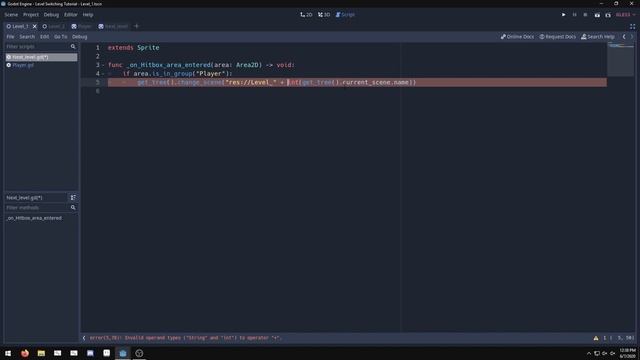
Task: Toggle distraction-free mode
Action: [632, 27]
